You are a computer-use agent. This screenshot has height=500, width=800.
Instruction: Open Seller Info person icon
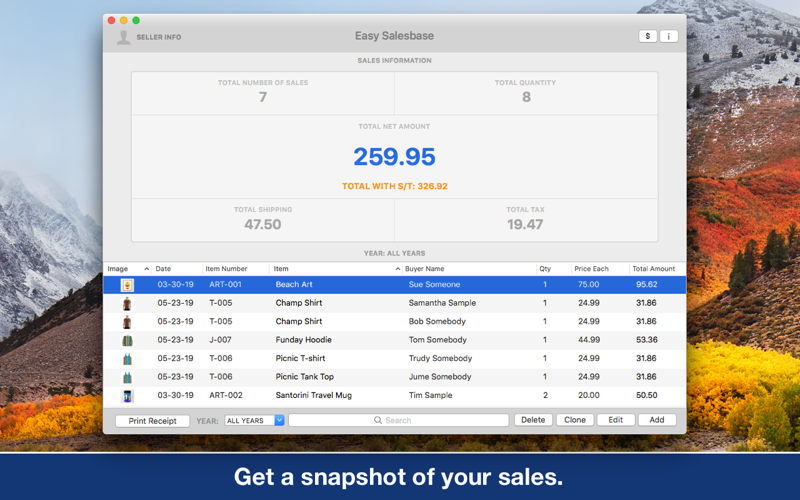tap(123, 37)
